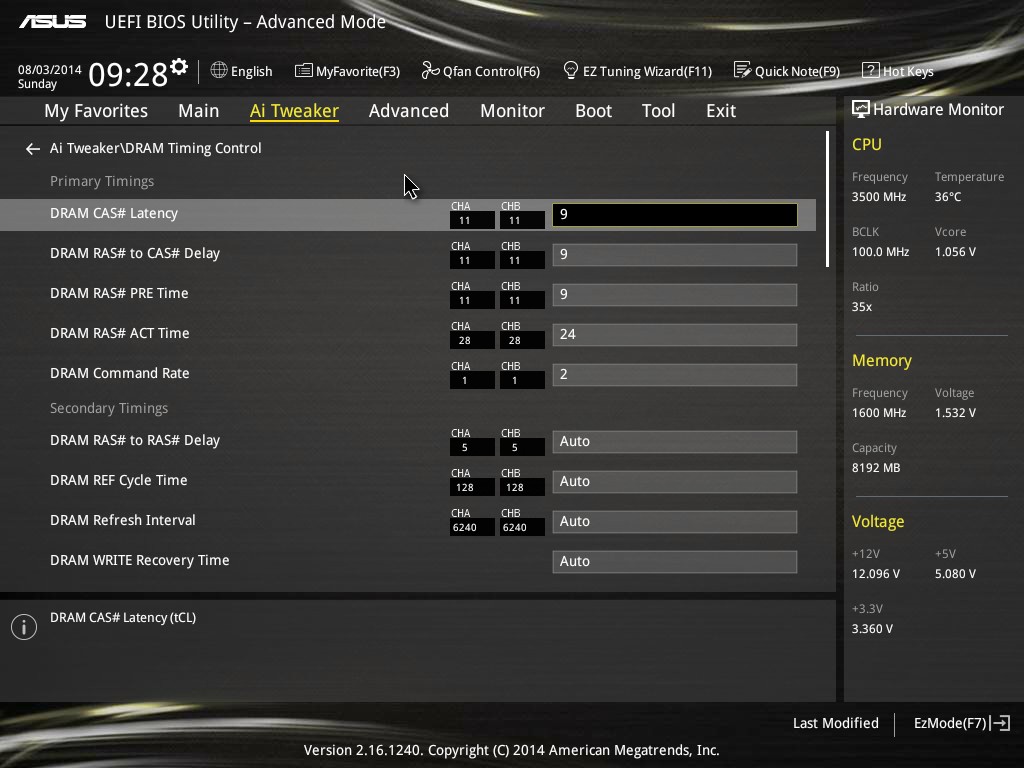Click the info icon beside the help description
The image size is (1024, 768).
coord(24,627)
